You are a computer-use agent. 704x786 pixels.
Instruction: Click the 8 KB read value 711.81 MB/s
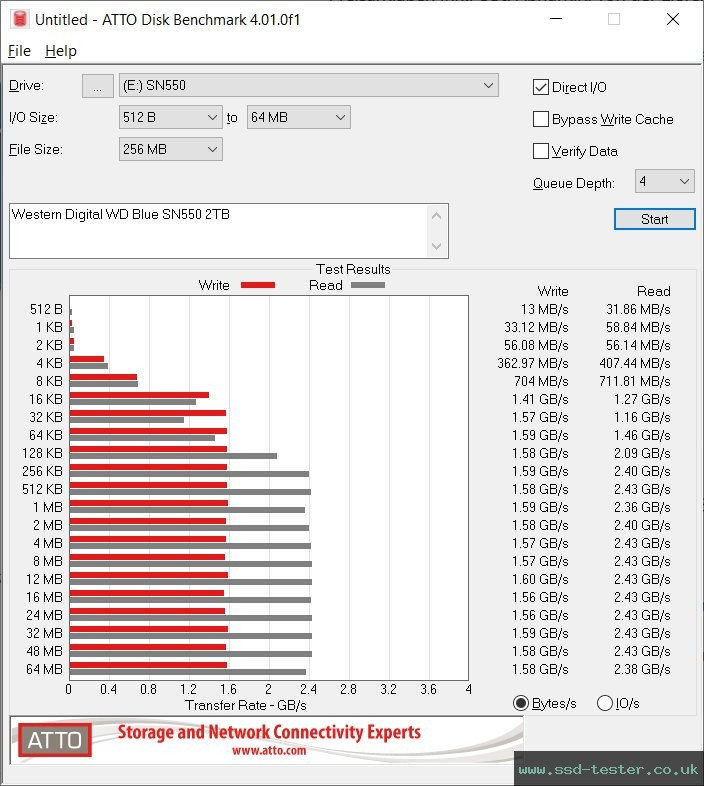click(635, 381)
